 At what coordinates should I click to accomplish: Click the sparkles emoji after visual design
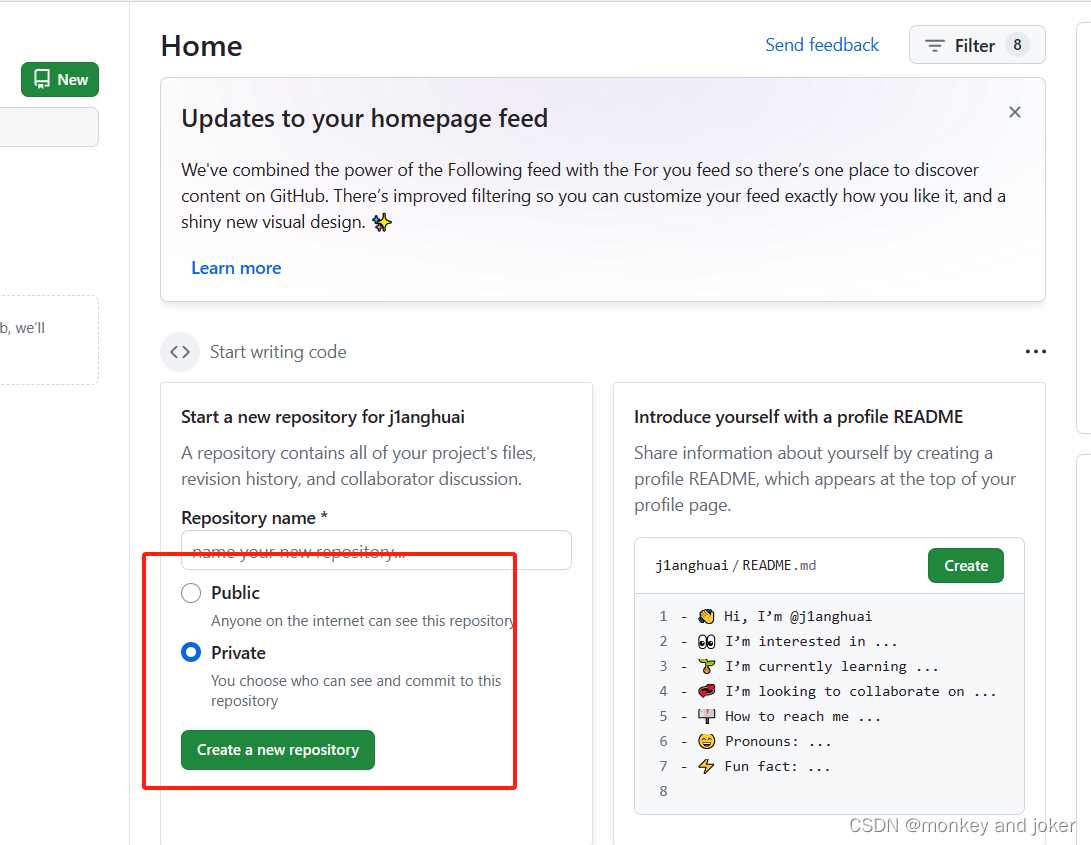381,223
